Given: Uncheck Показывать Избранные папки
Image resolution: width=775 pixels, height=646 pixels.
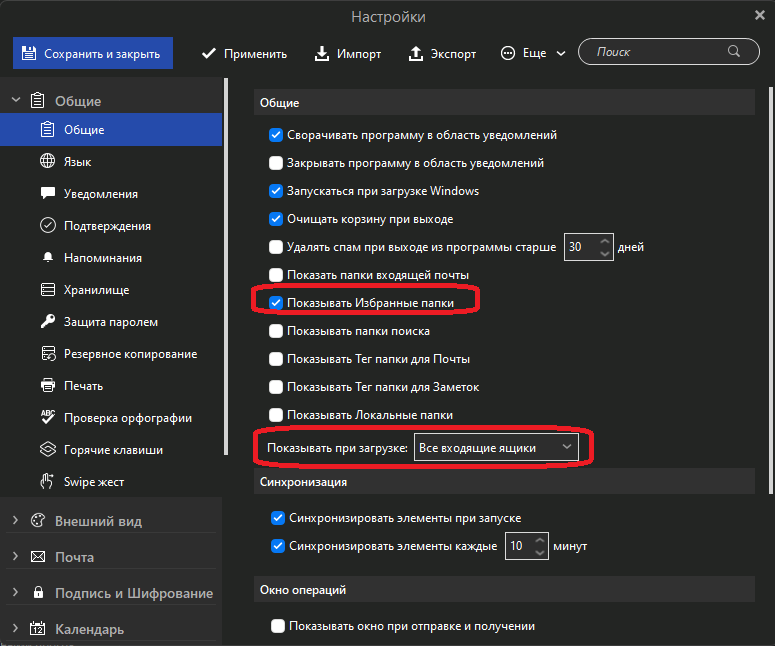Looking at the screenshot, I should click(x=276, y=303).
